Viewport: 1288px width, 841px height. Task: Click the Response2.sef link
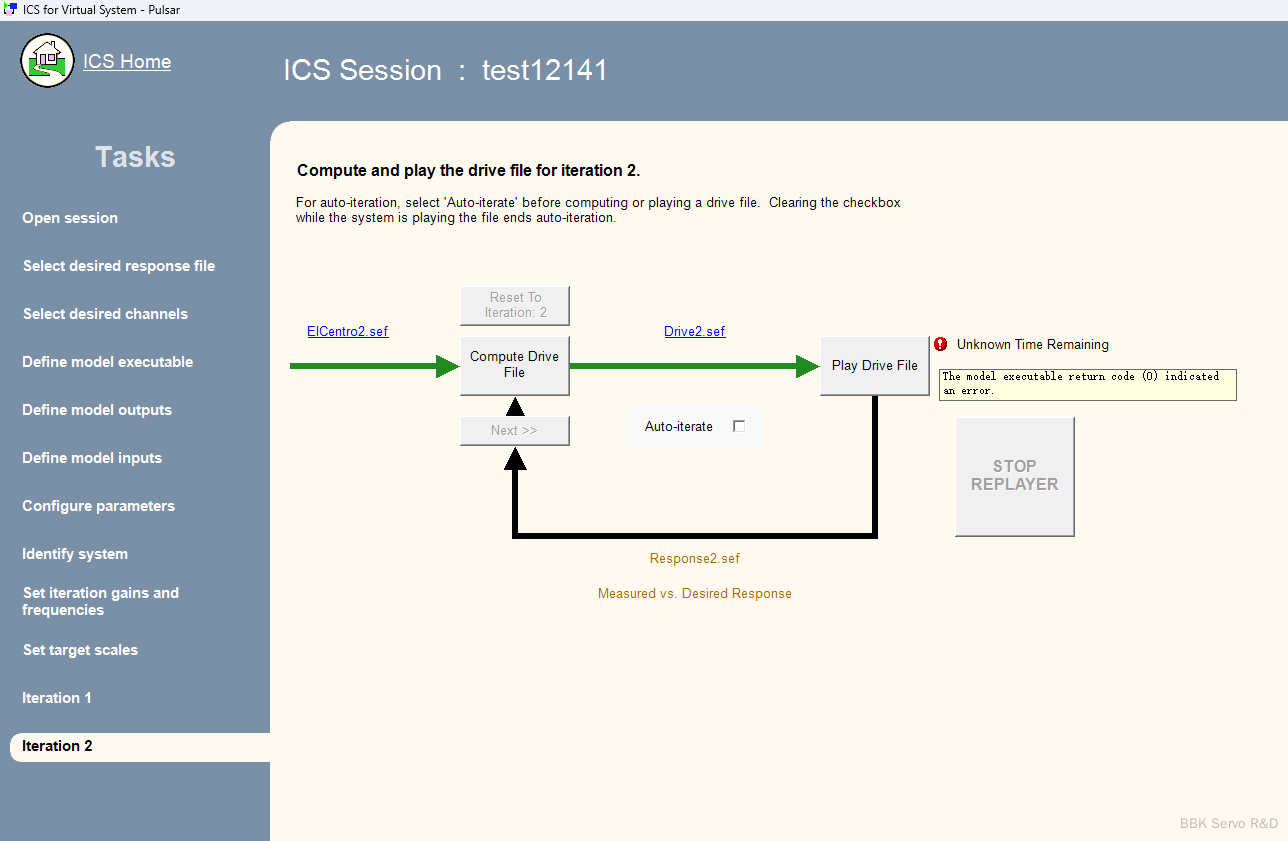pyautogui.click(x=694, y=559)
